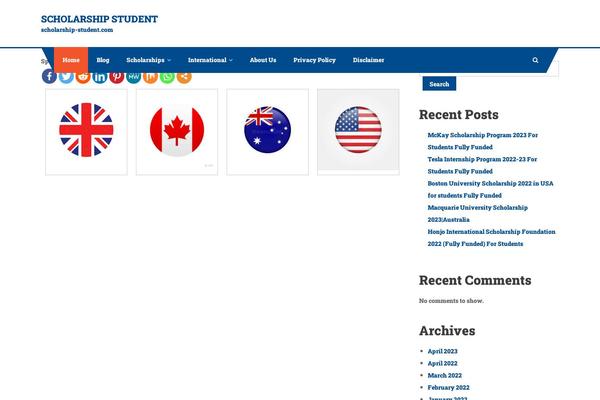
Task: Open the UK flag scholarship tile
Action: 86,132
